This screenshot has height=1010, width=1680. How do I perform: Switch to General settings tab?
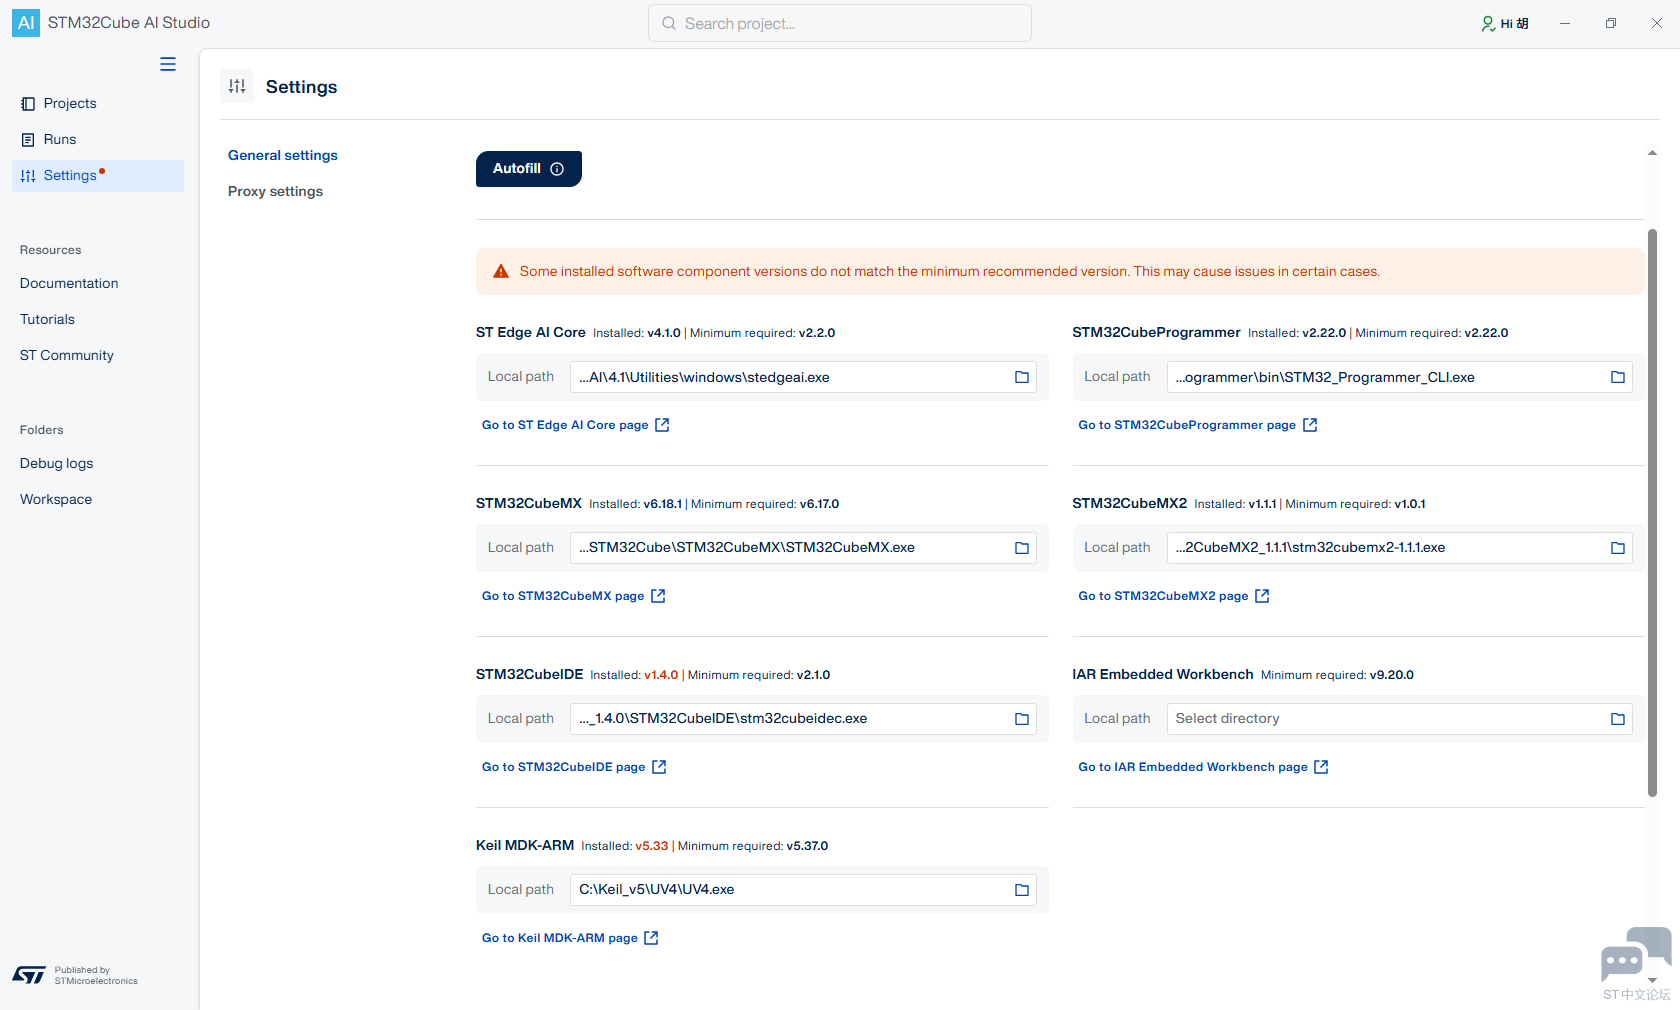point(283,155)
